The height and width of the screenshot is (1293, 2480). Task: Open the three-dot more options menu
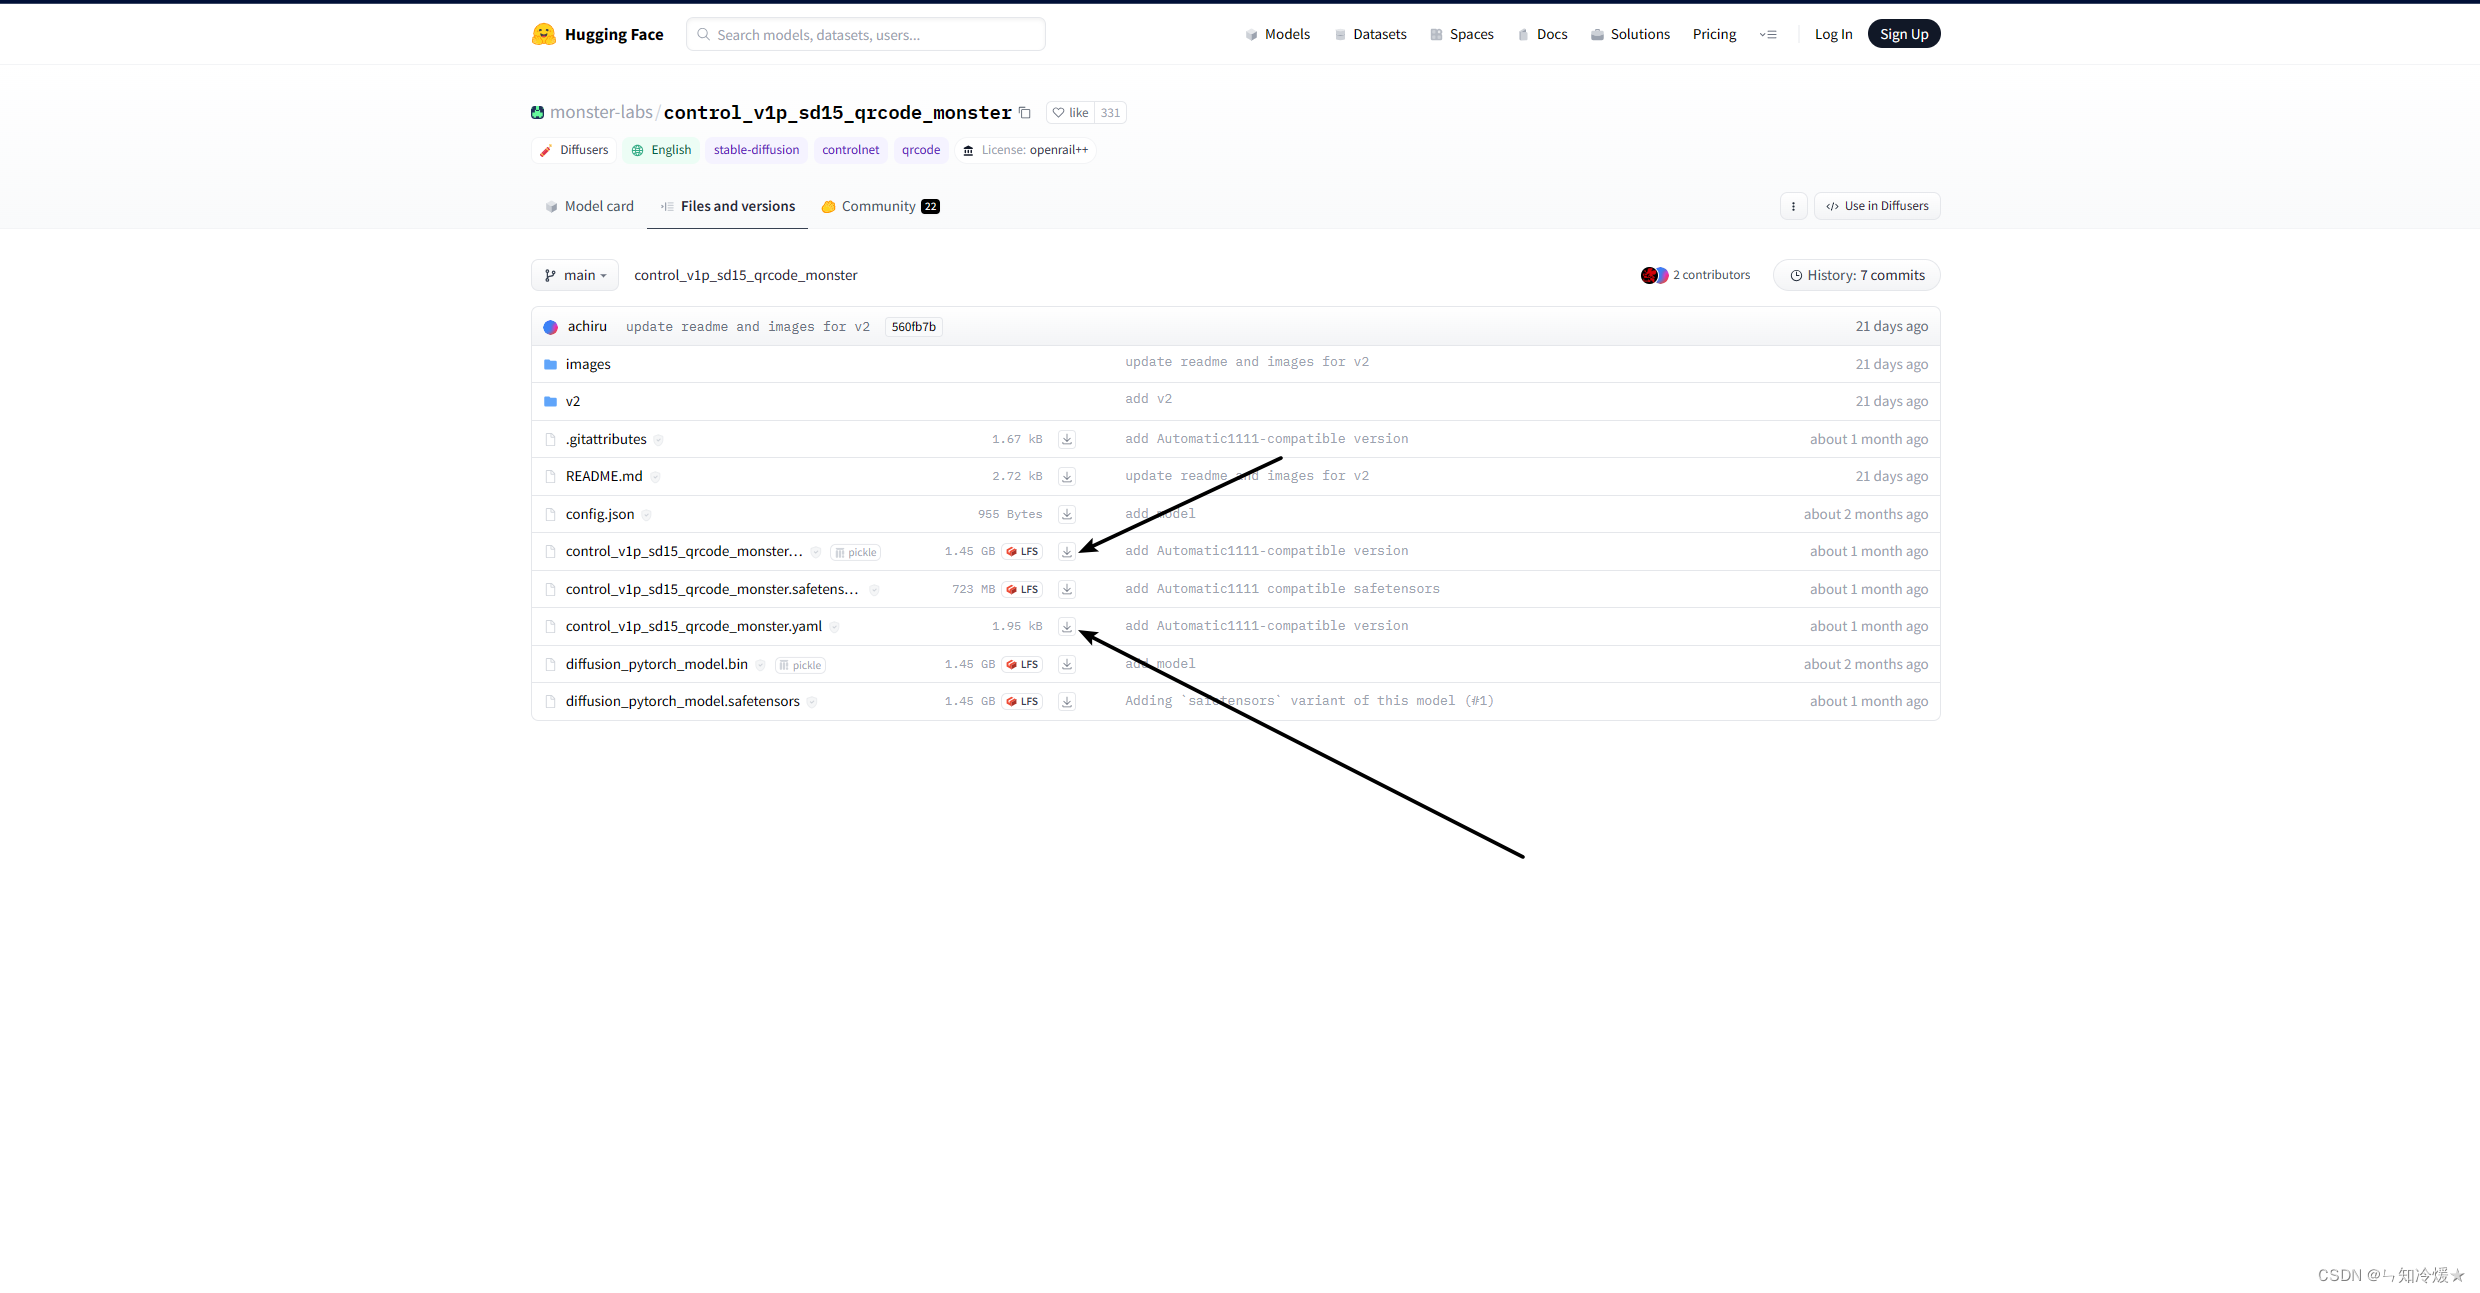[x=1793, y=206]
